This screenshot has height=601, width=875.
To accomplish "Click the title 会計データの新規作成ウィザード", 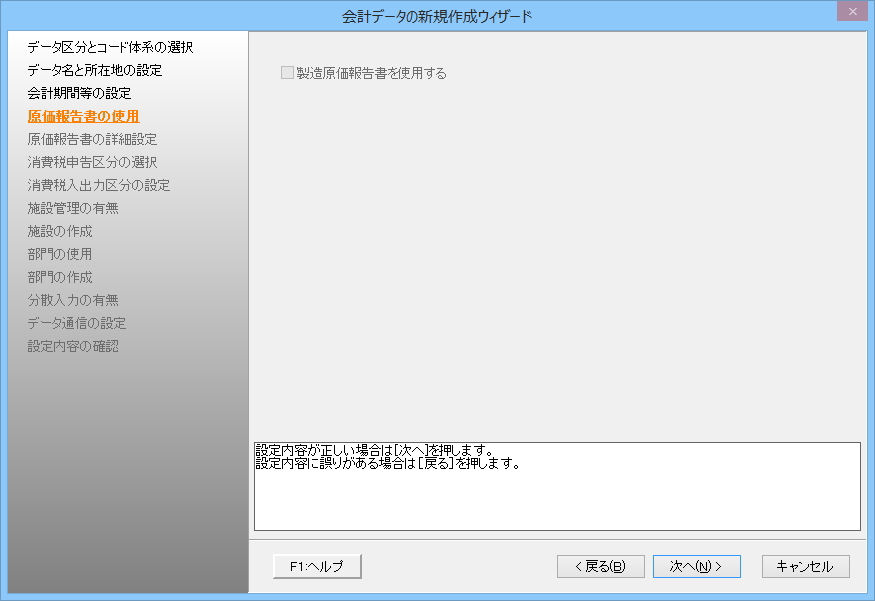I will 437,16.
